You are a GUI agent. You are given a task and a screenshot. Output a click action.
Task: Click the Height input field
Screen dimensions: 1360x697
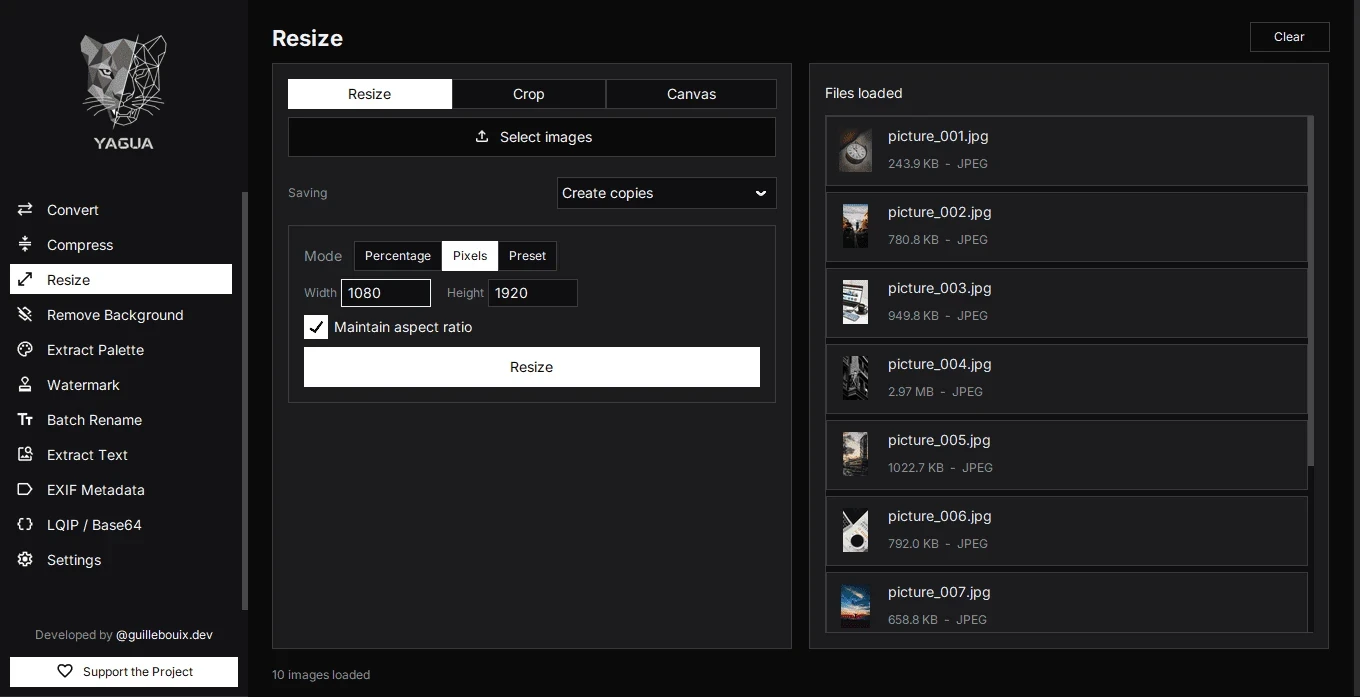coord(533,293)
